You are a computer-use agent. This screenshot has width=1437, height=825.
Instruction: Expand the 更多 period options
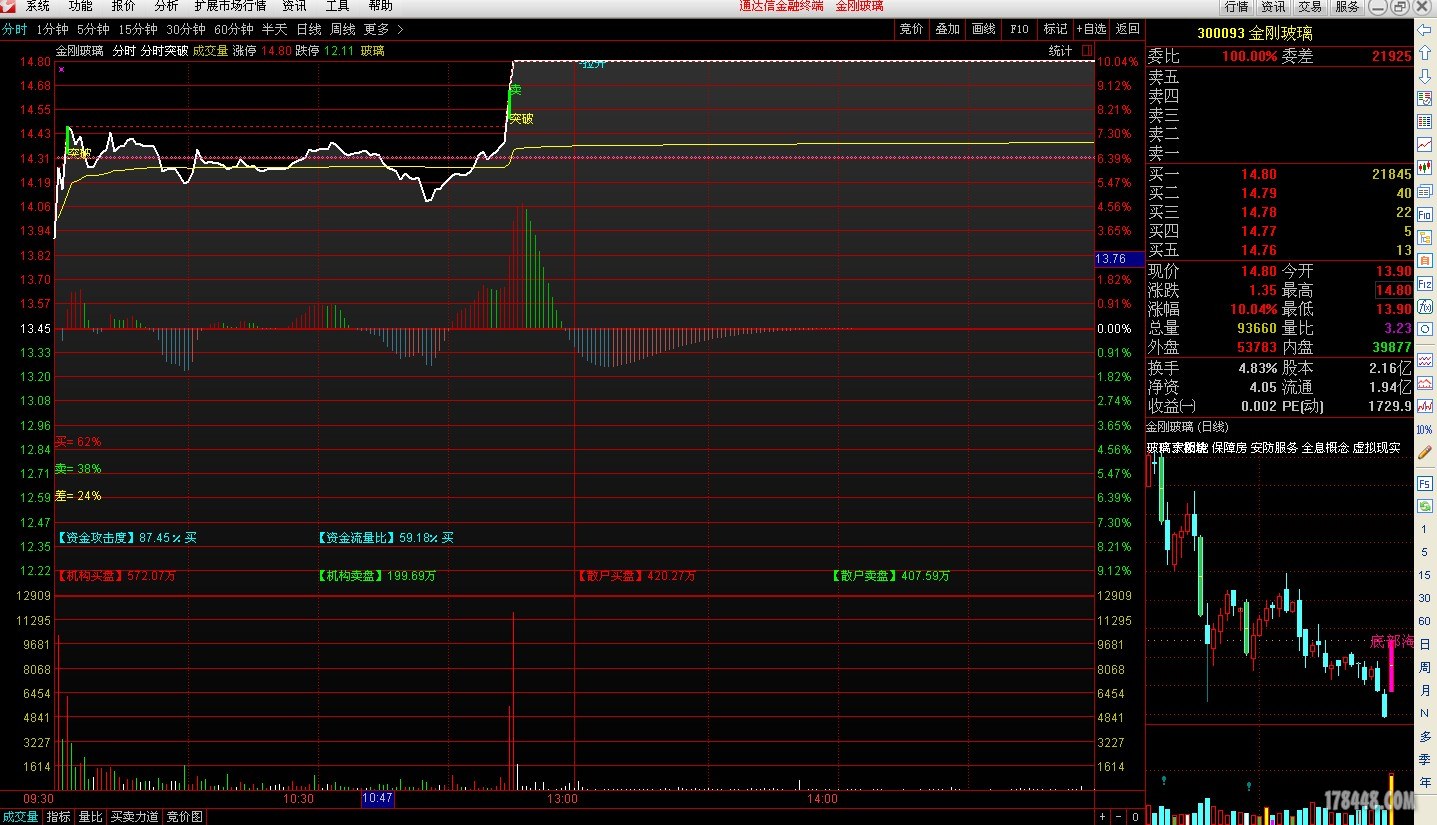pos(384,29)
